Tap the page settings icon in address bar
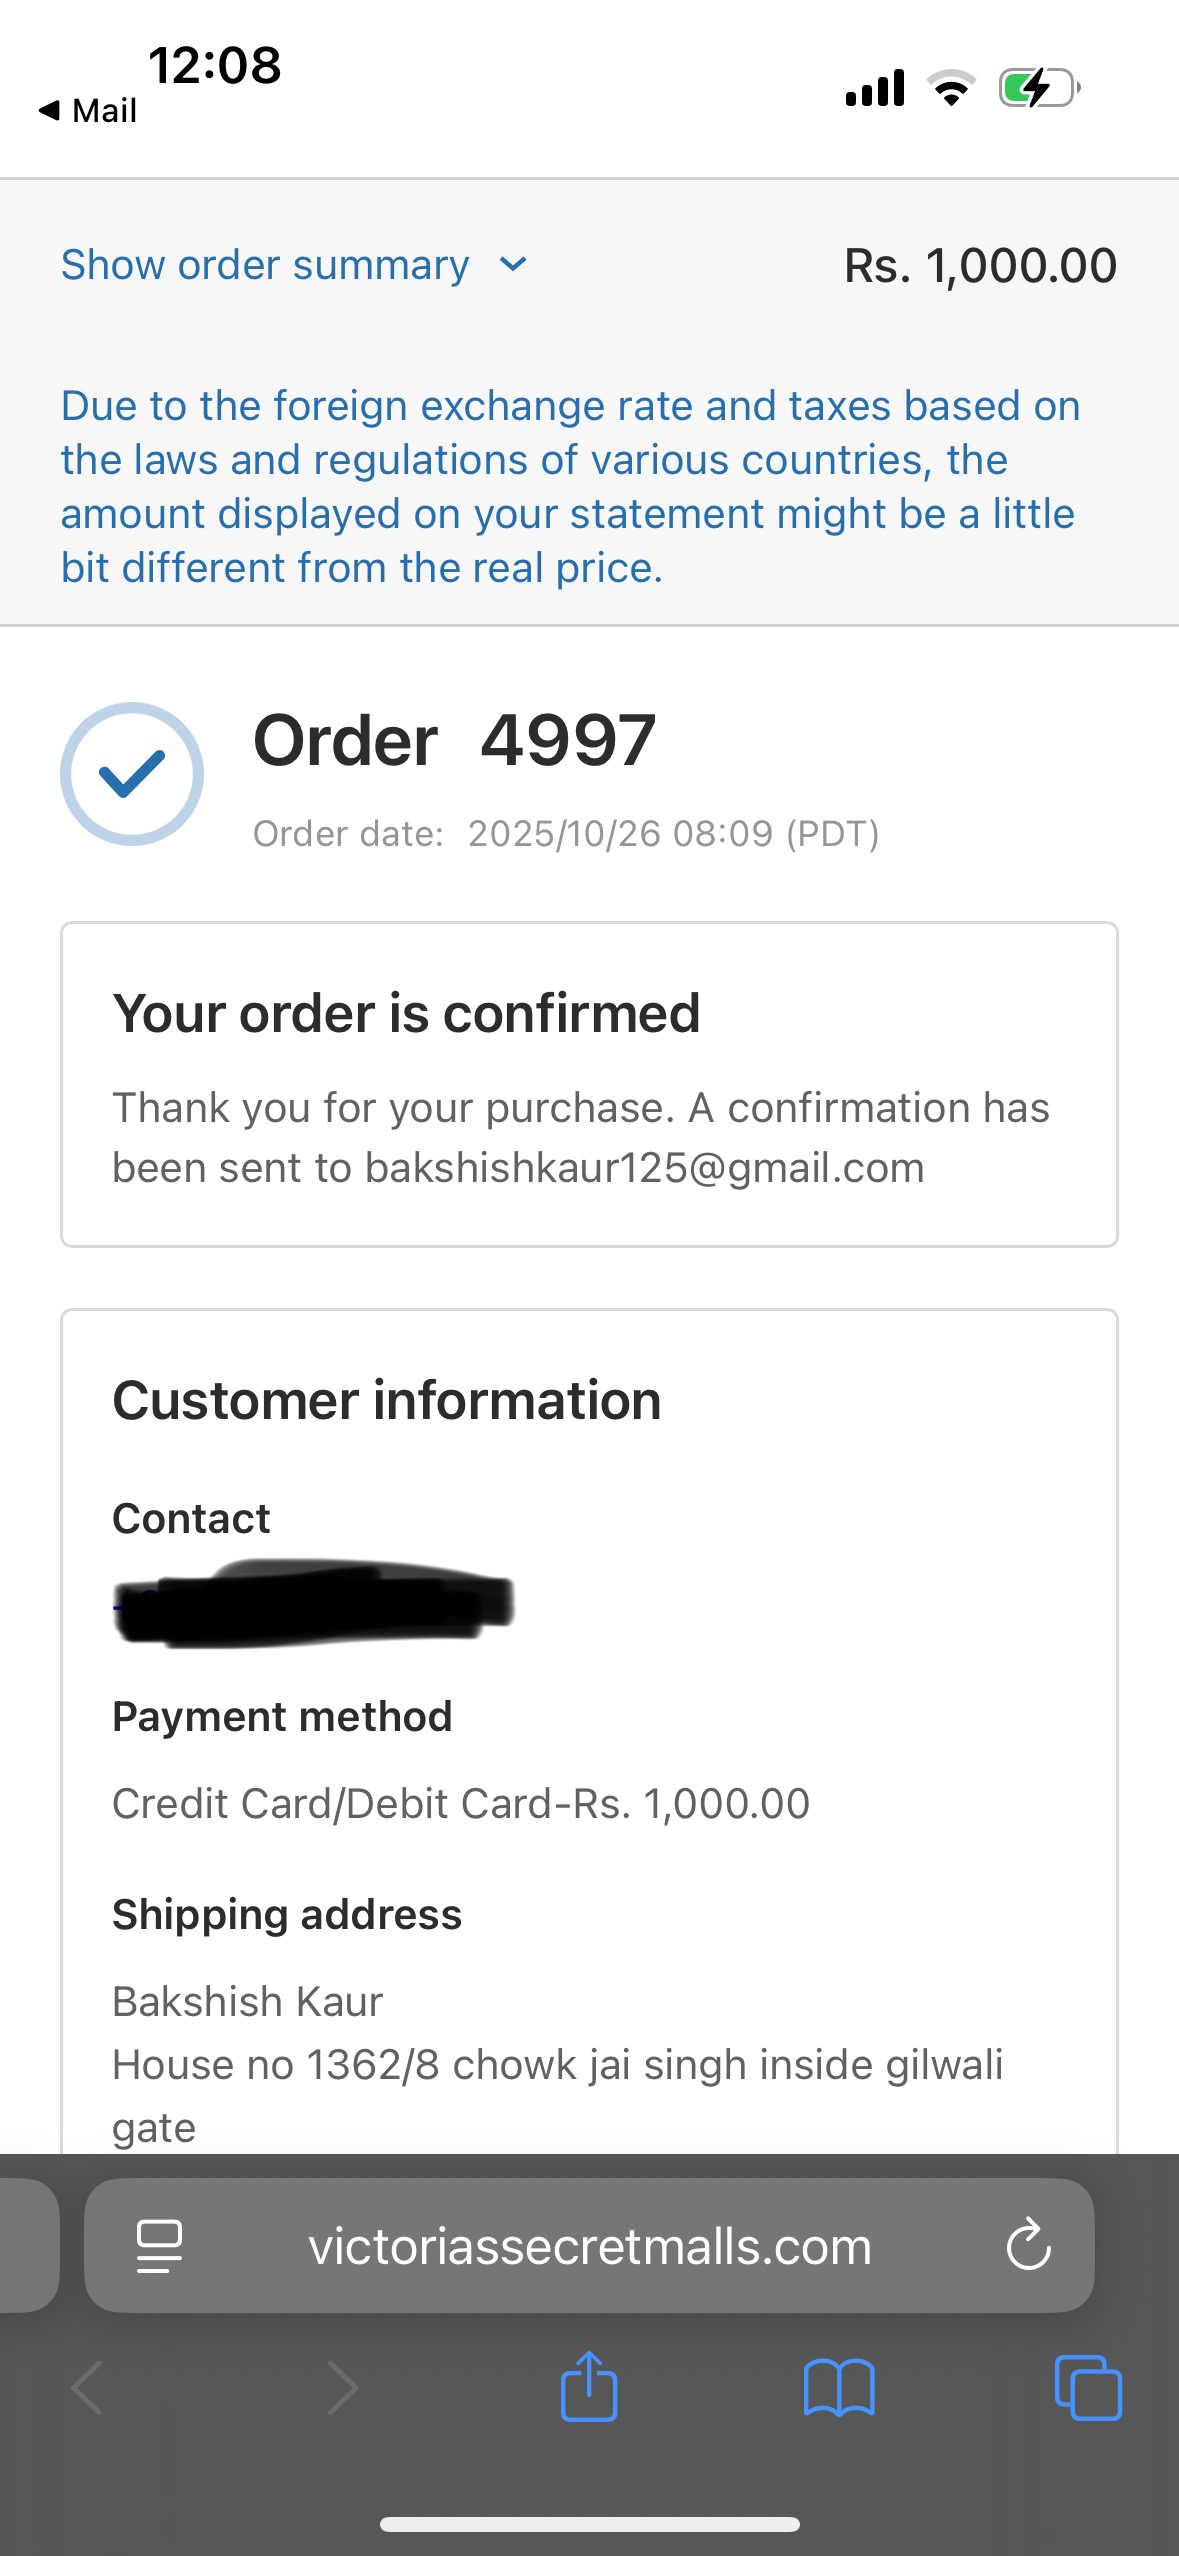 [159, 2247]
